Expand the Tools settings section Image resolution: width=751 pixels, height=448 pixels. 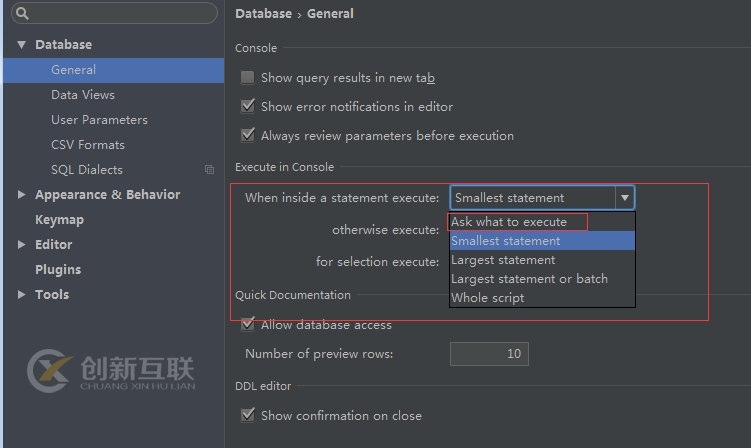[x=22, y=295]
